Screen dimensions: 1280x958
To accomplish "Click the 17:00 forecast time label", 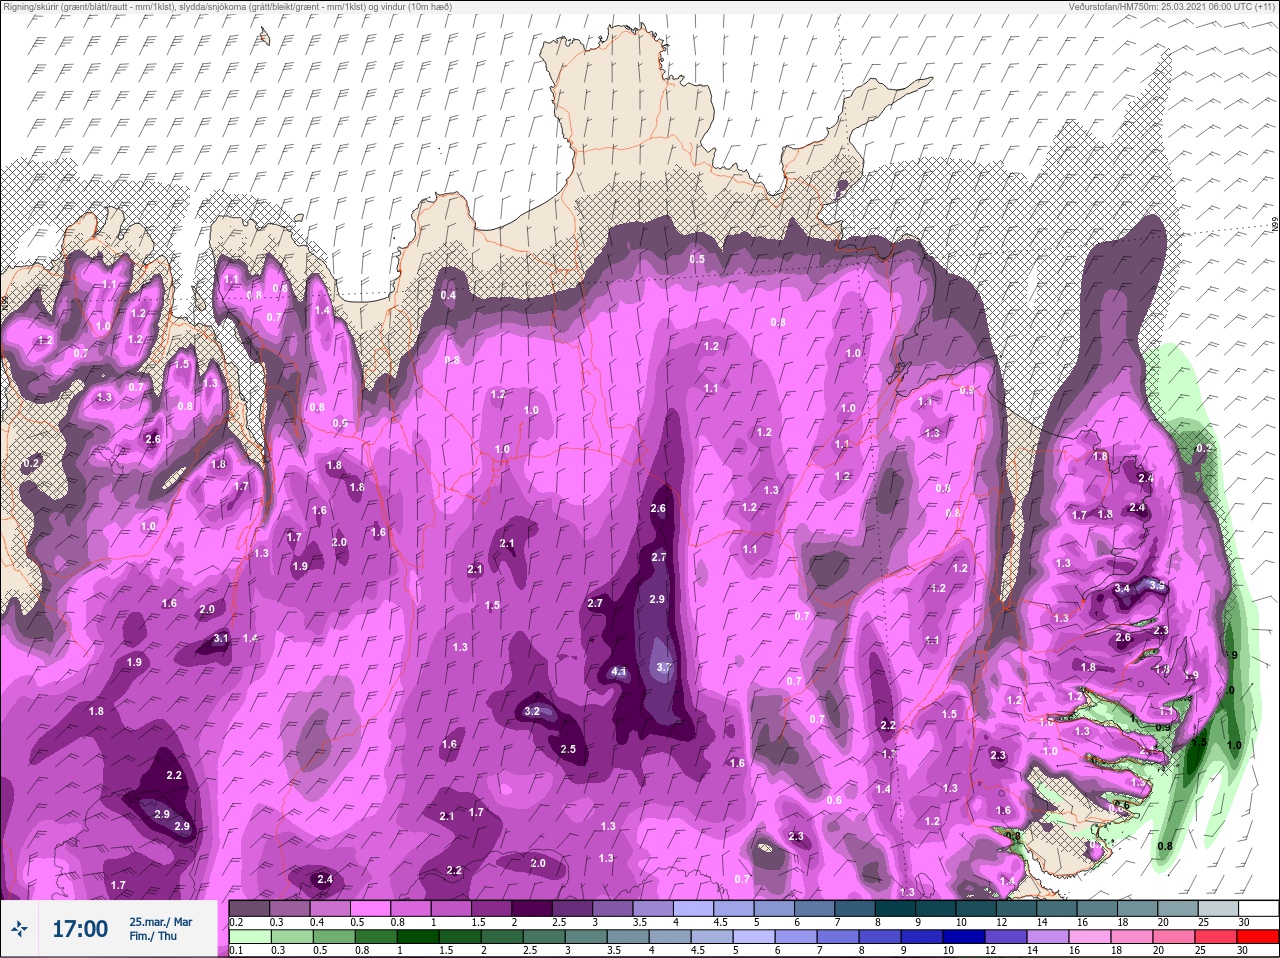I will 80,929.
